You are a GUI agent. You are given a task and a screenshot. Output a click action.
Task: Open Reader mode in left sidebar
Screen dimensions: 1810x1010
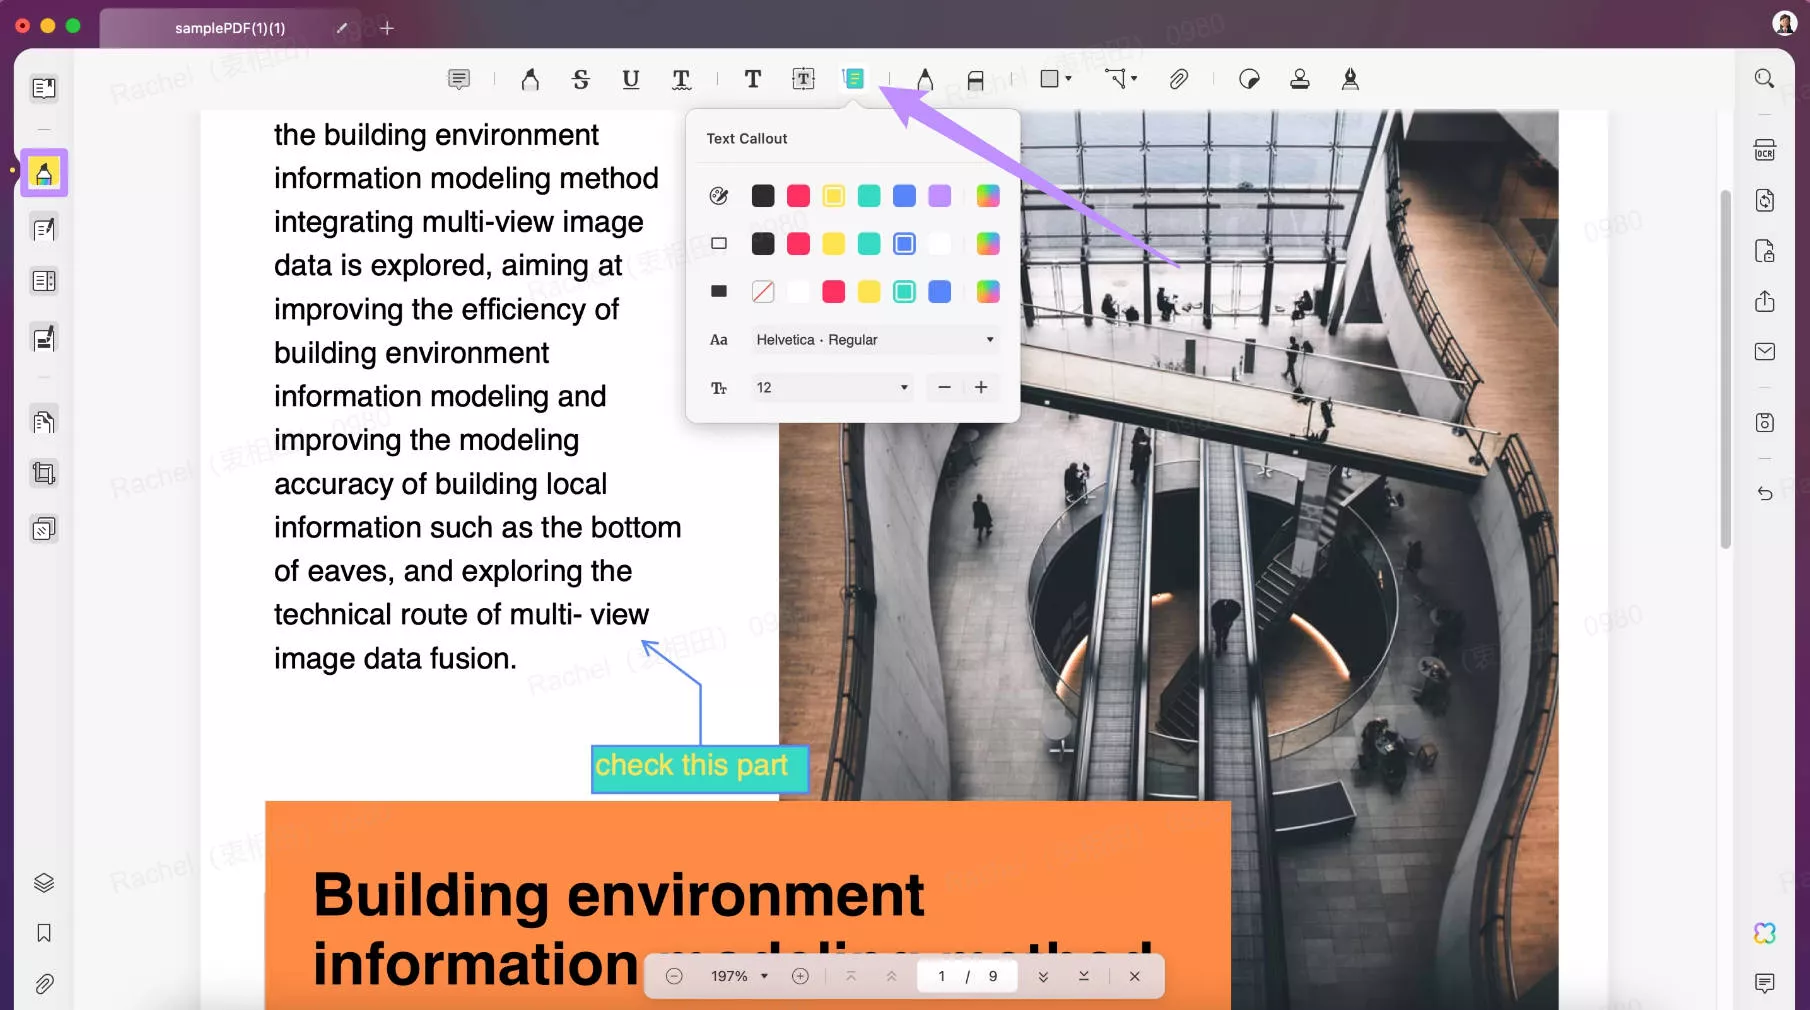pyautogui.click(x=44, y=89)
